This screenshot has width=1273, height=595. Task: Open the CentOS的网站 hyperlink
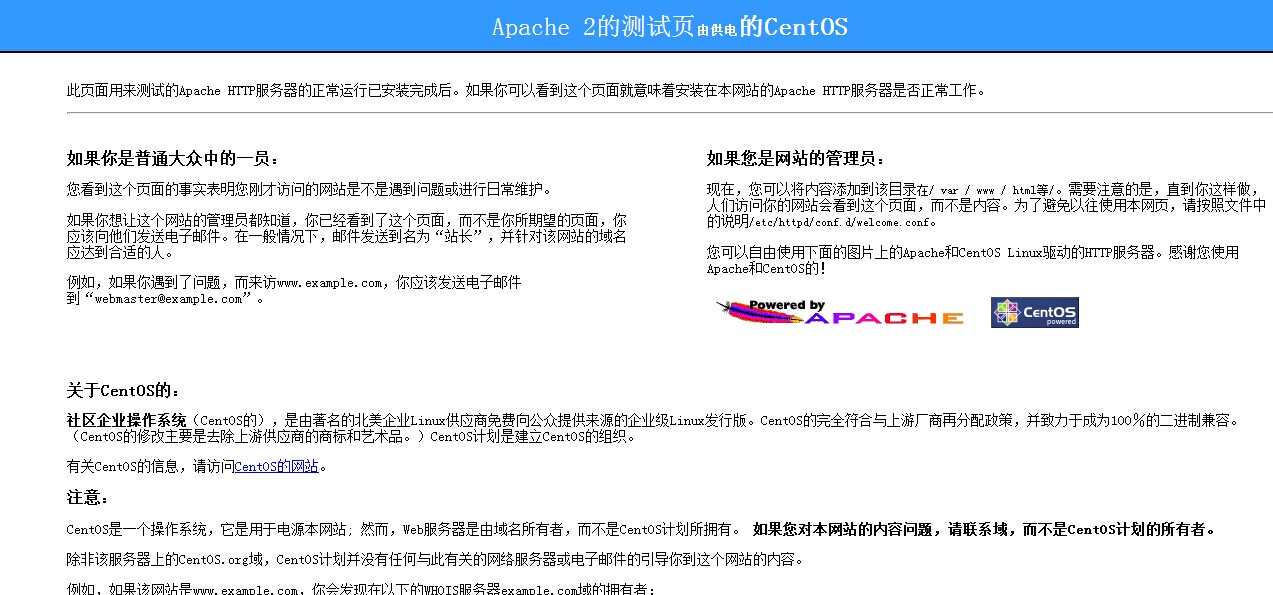tap(276, 466)
